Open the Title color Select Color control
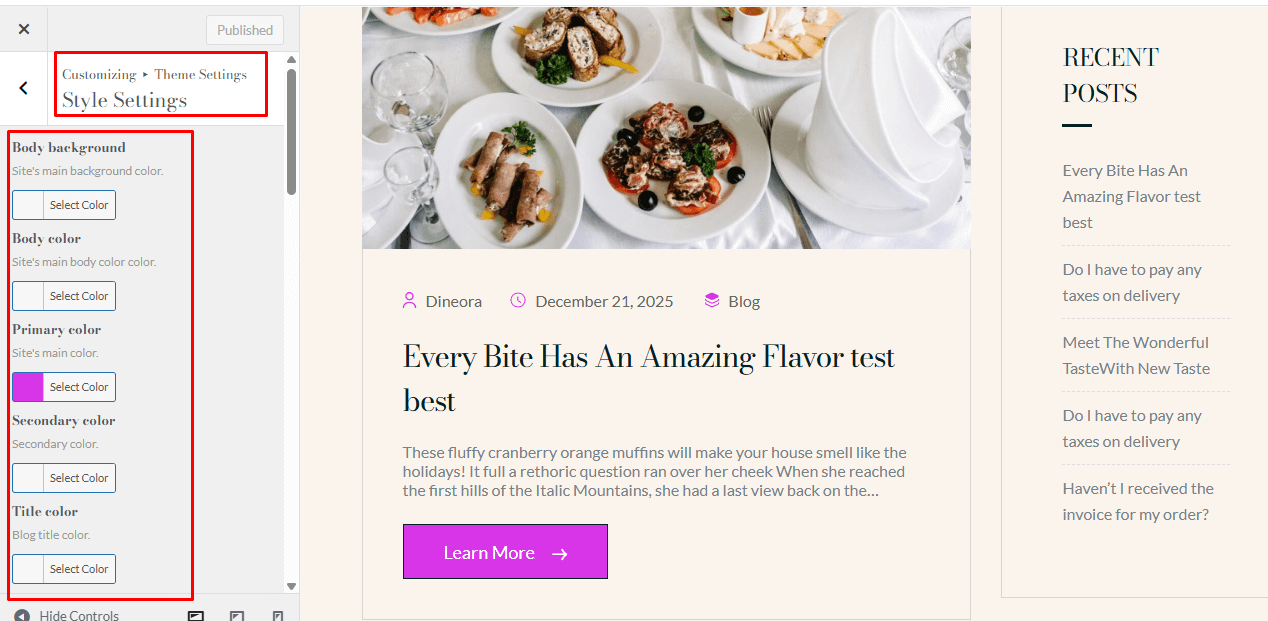The height and width of the screenshot is (621, 1268). (64, 569)
